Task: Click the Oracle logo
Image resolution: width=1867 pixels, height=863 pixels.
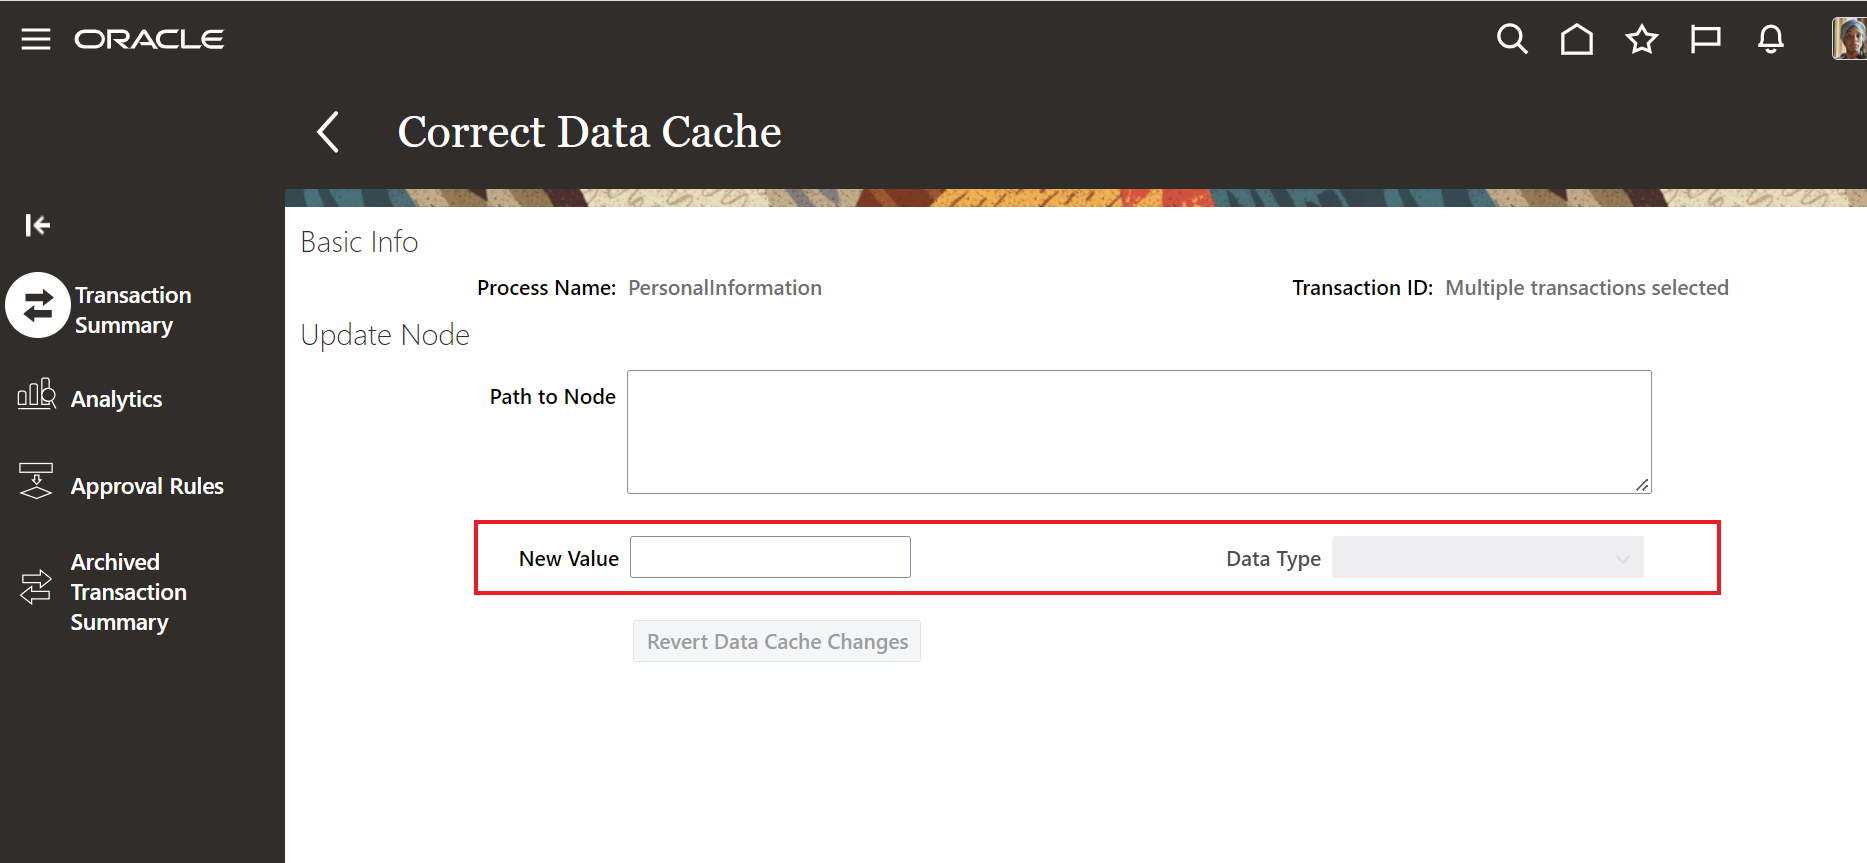Action: click(149, 39)
